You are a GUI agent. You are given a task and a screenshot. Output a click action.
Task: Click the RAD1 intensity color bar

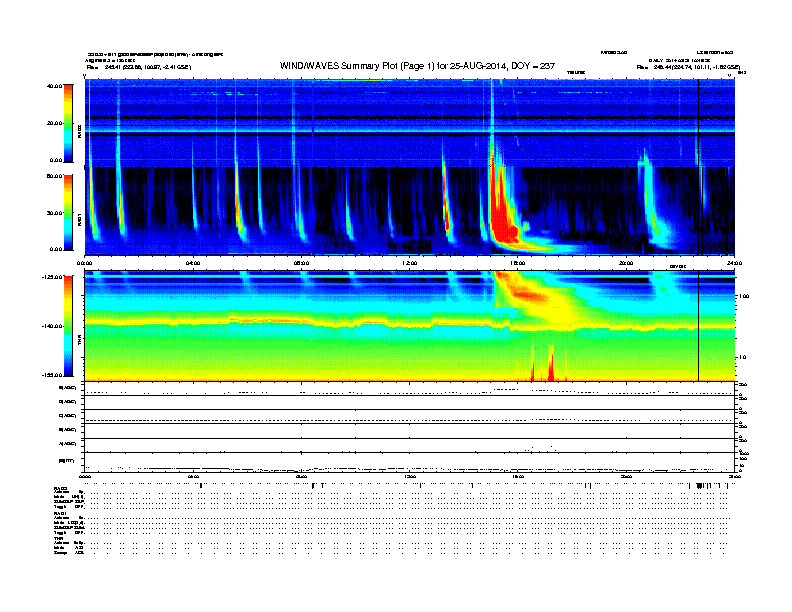68,212
